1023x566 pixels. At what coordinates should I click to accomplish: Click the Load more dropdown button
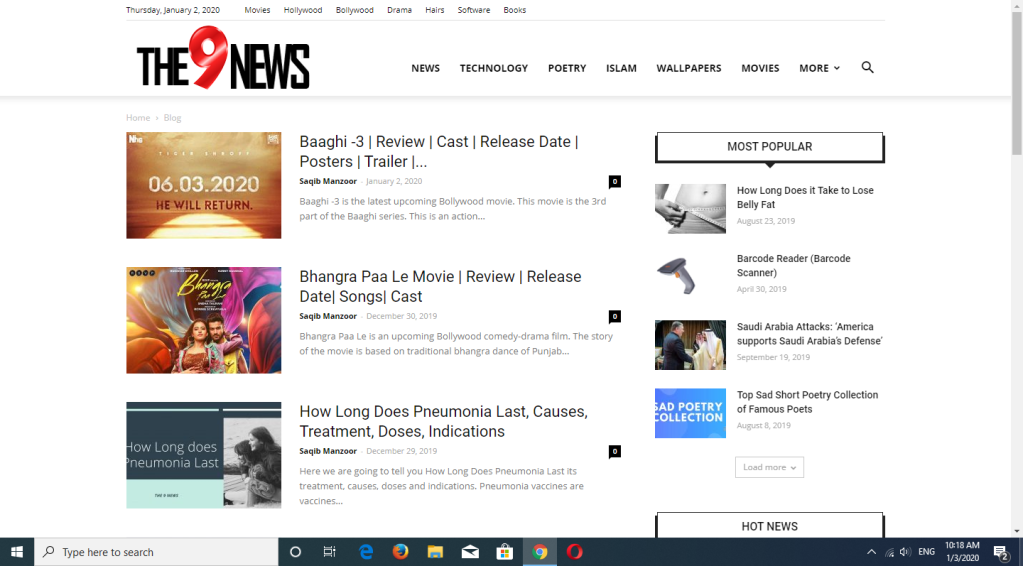point(769,467)
